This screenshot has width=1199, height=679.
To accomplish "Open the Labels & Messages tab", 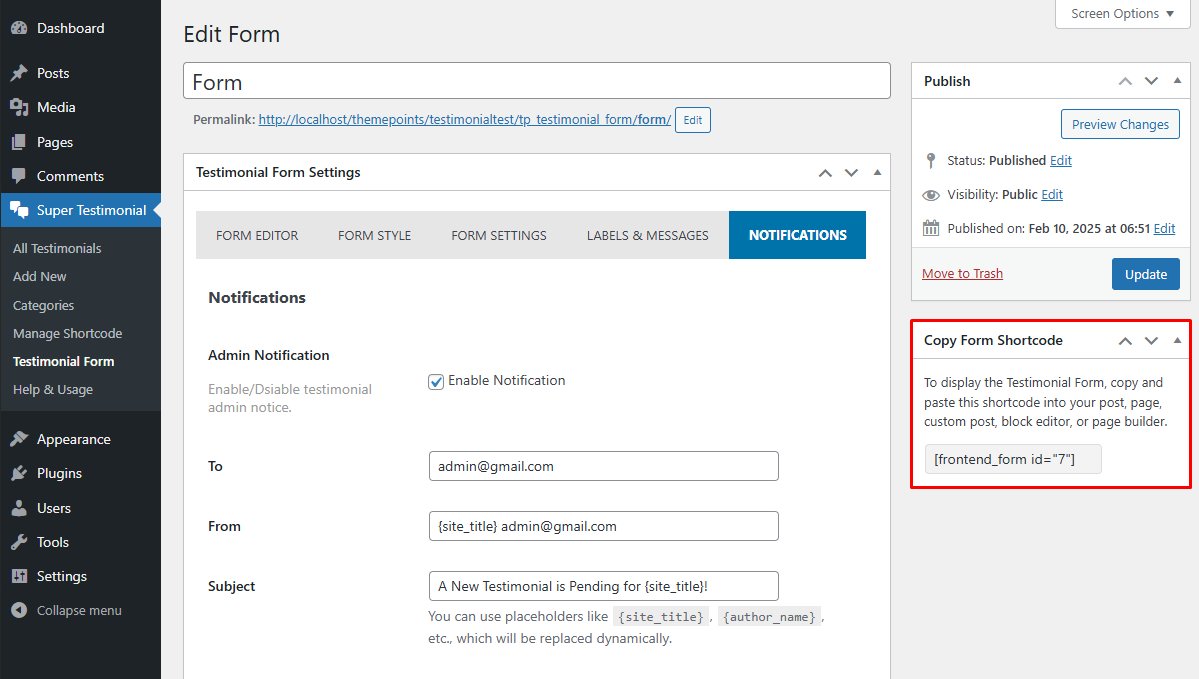I will [x=648, y=236].
